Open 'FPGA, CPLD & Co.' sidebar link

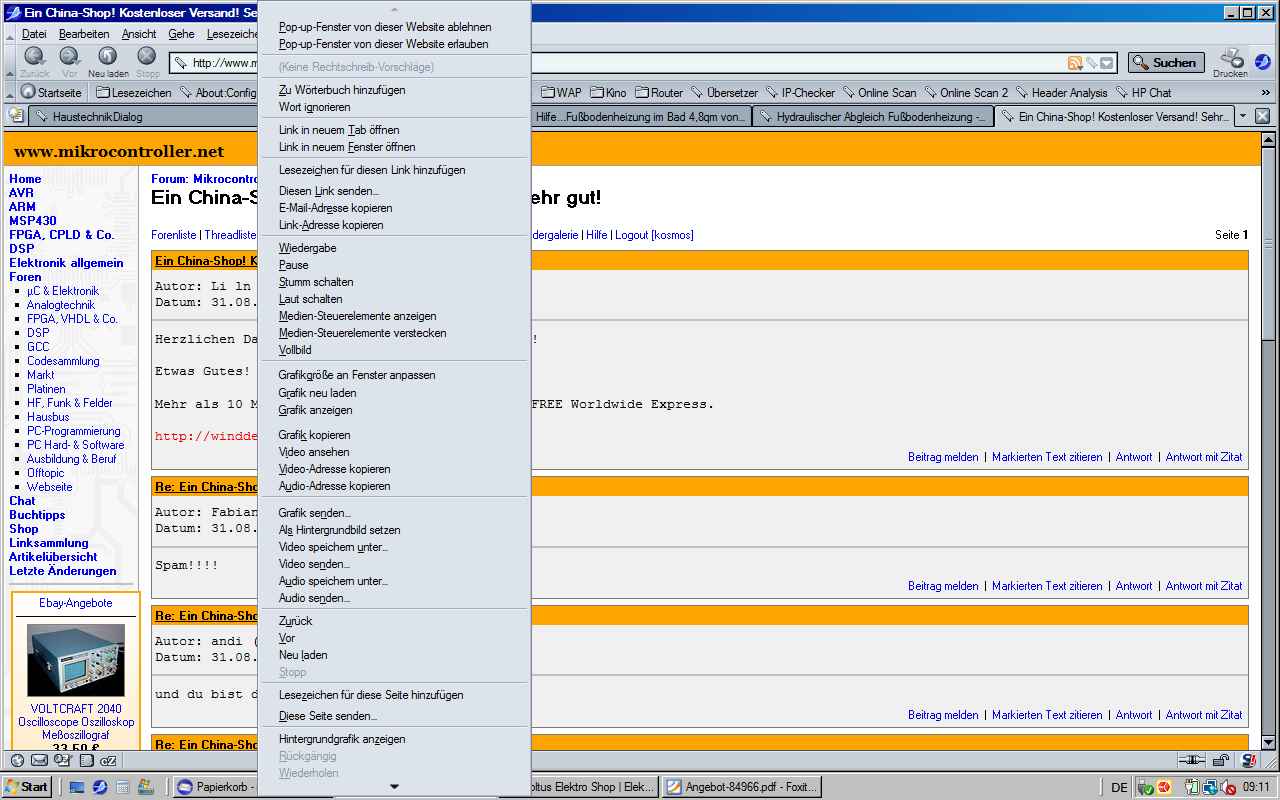click(61, 235)
